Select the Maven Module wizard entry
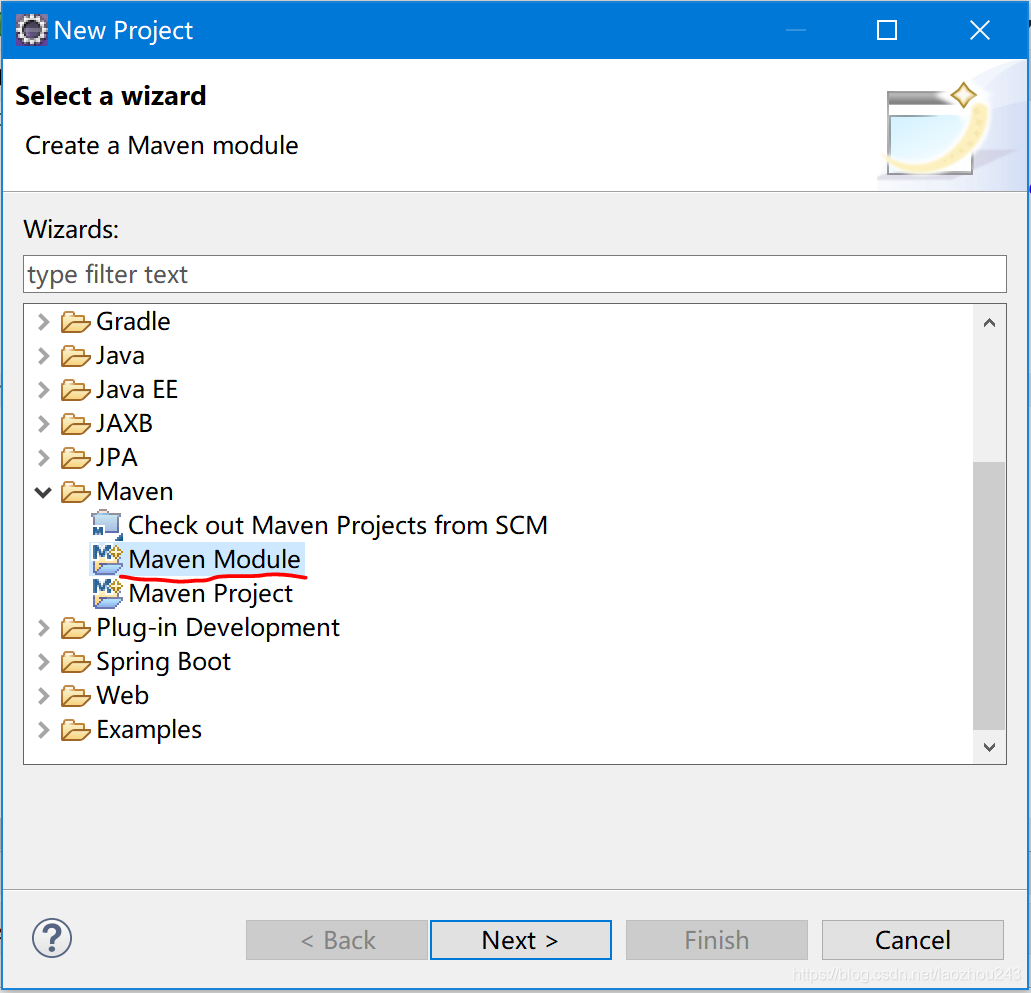Image resolution: width=1031 pixels, height=993 pixels. [x=214, y=560]
